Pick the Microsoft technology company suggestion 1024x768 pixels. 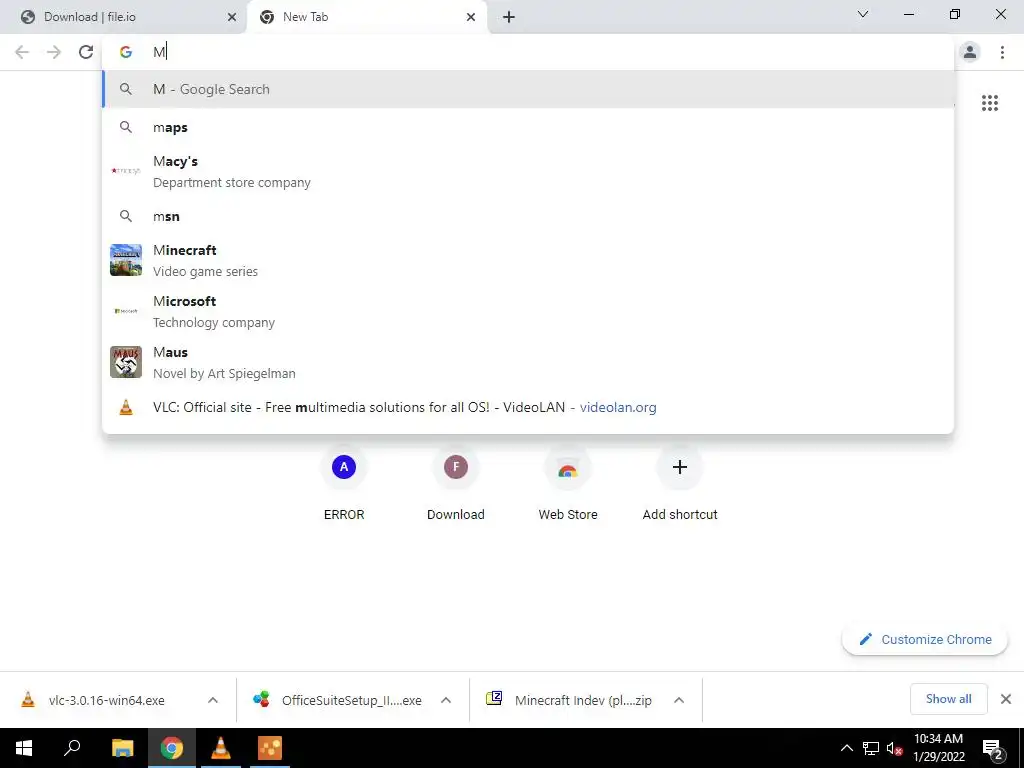tap(528, 311)
